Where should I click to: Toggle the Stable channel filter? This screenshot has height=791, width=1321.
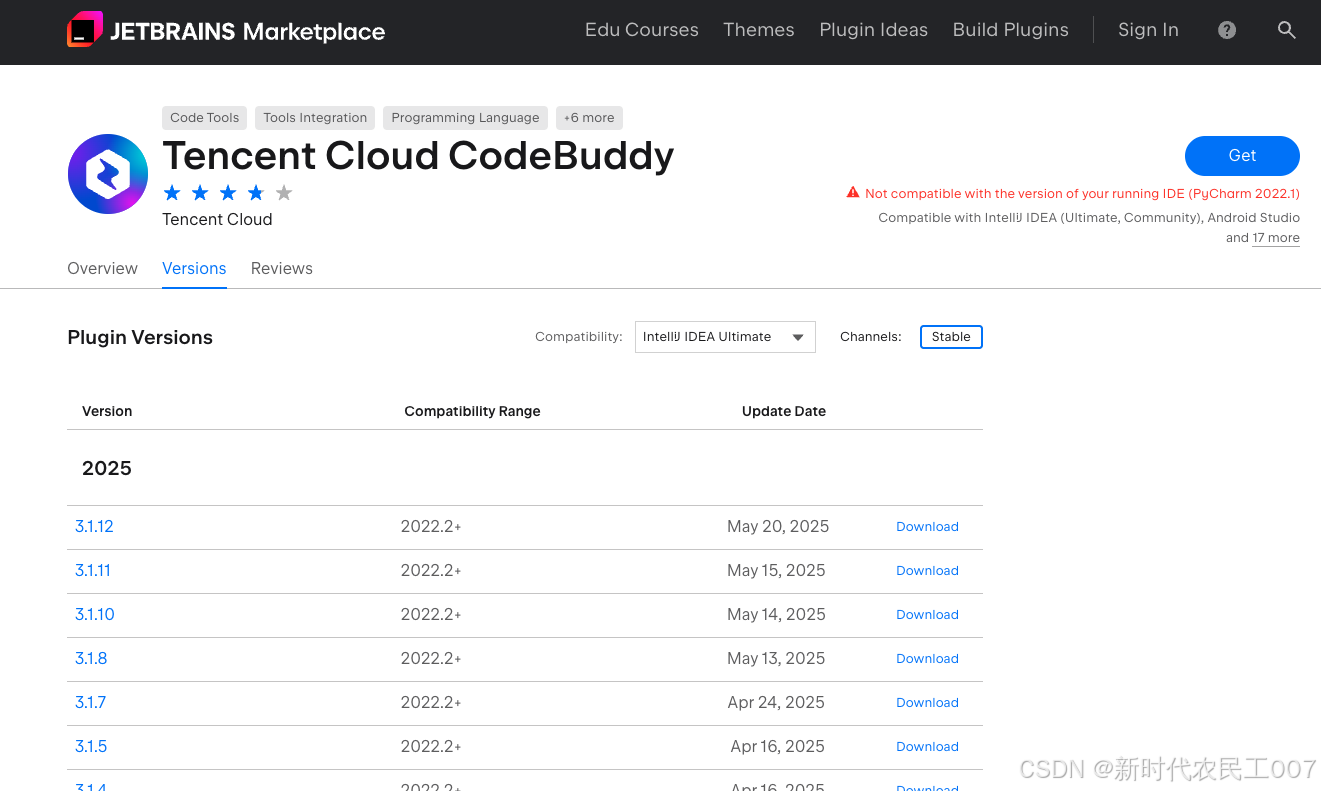(951, 337)
